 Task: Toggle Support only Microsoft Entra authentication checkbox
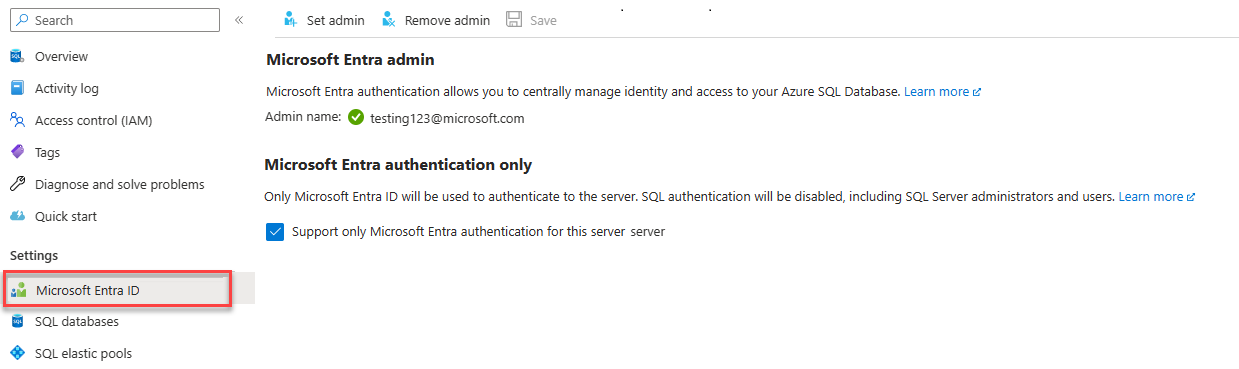[275, 231]
